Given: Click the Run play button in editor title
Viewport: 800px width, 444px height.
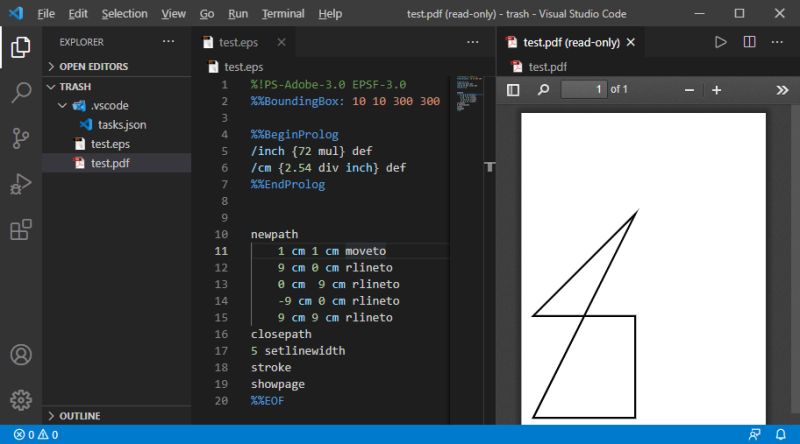Looking at the screenshot, I should tap(720, 42).
